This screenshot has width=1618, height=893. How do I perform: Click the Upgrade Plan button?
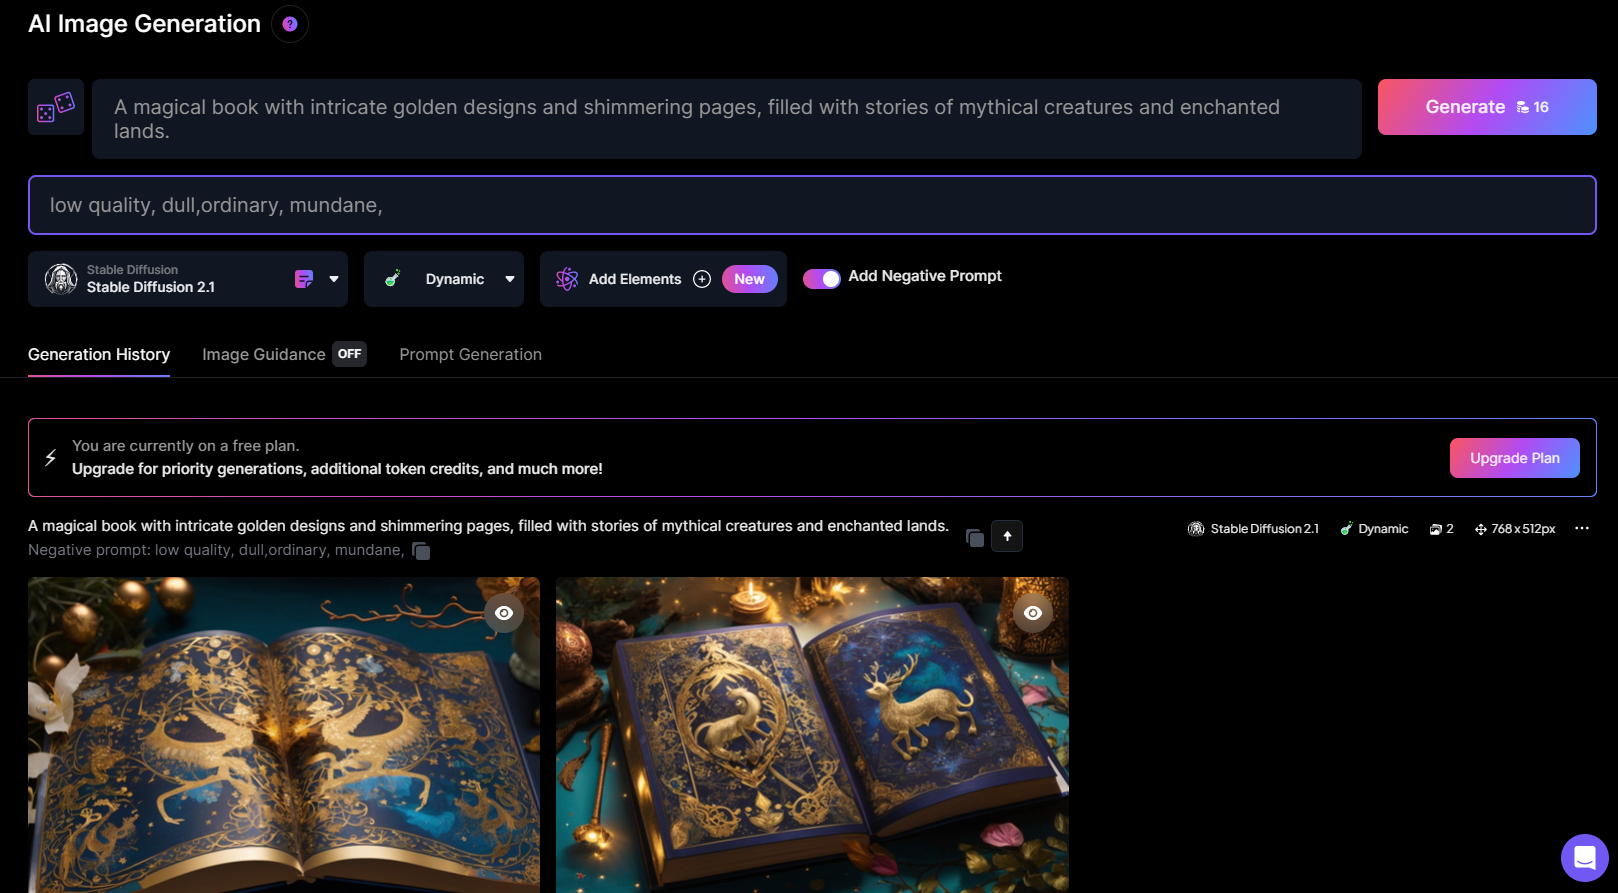1515,458
